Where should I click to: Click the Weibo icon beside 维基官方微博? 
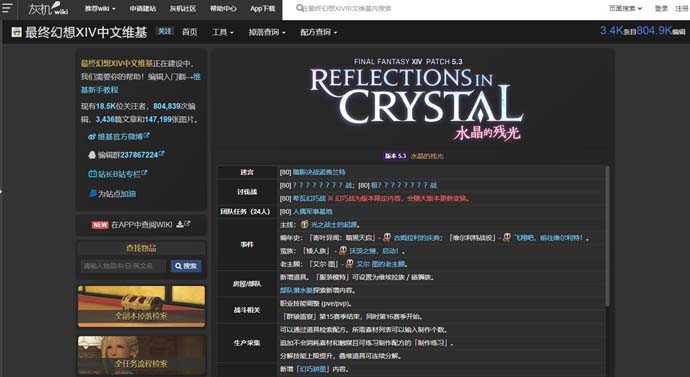pyautogui.click(x=92, y=137)
